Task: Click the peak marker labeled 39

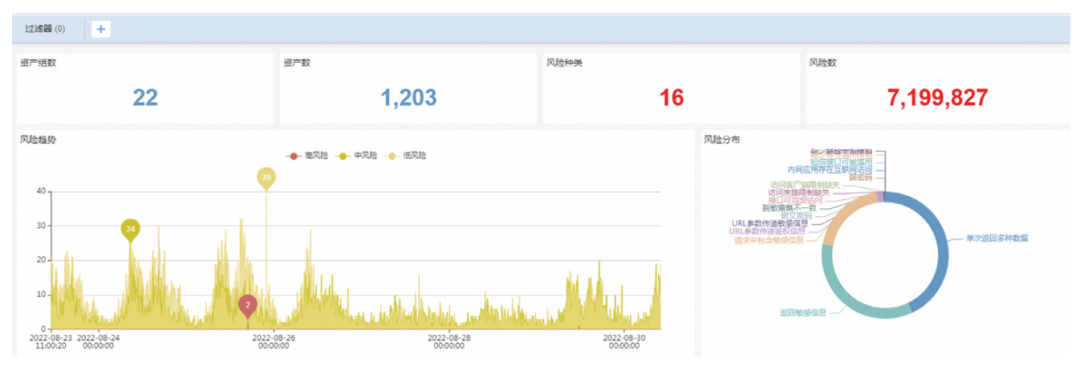Action: (267, 178)
